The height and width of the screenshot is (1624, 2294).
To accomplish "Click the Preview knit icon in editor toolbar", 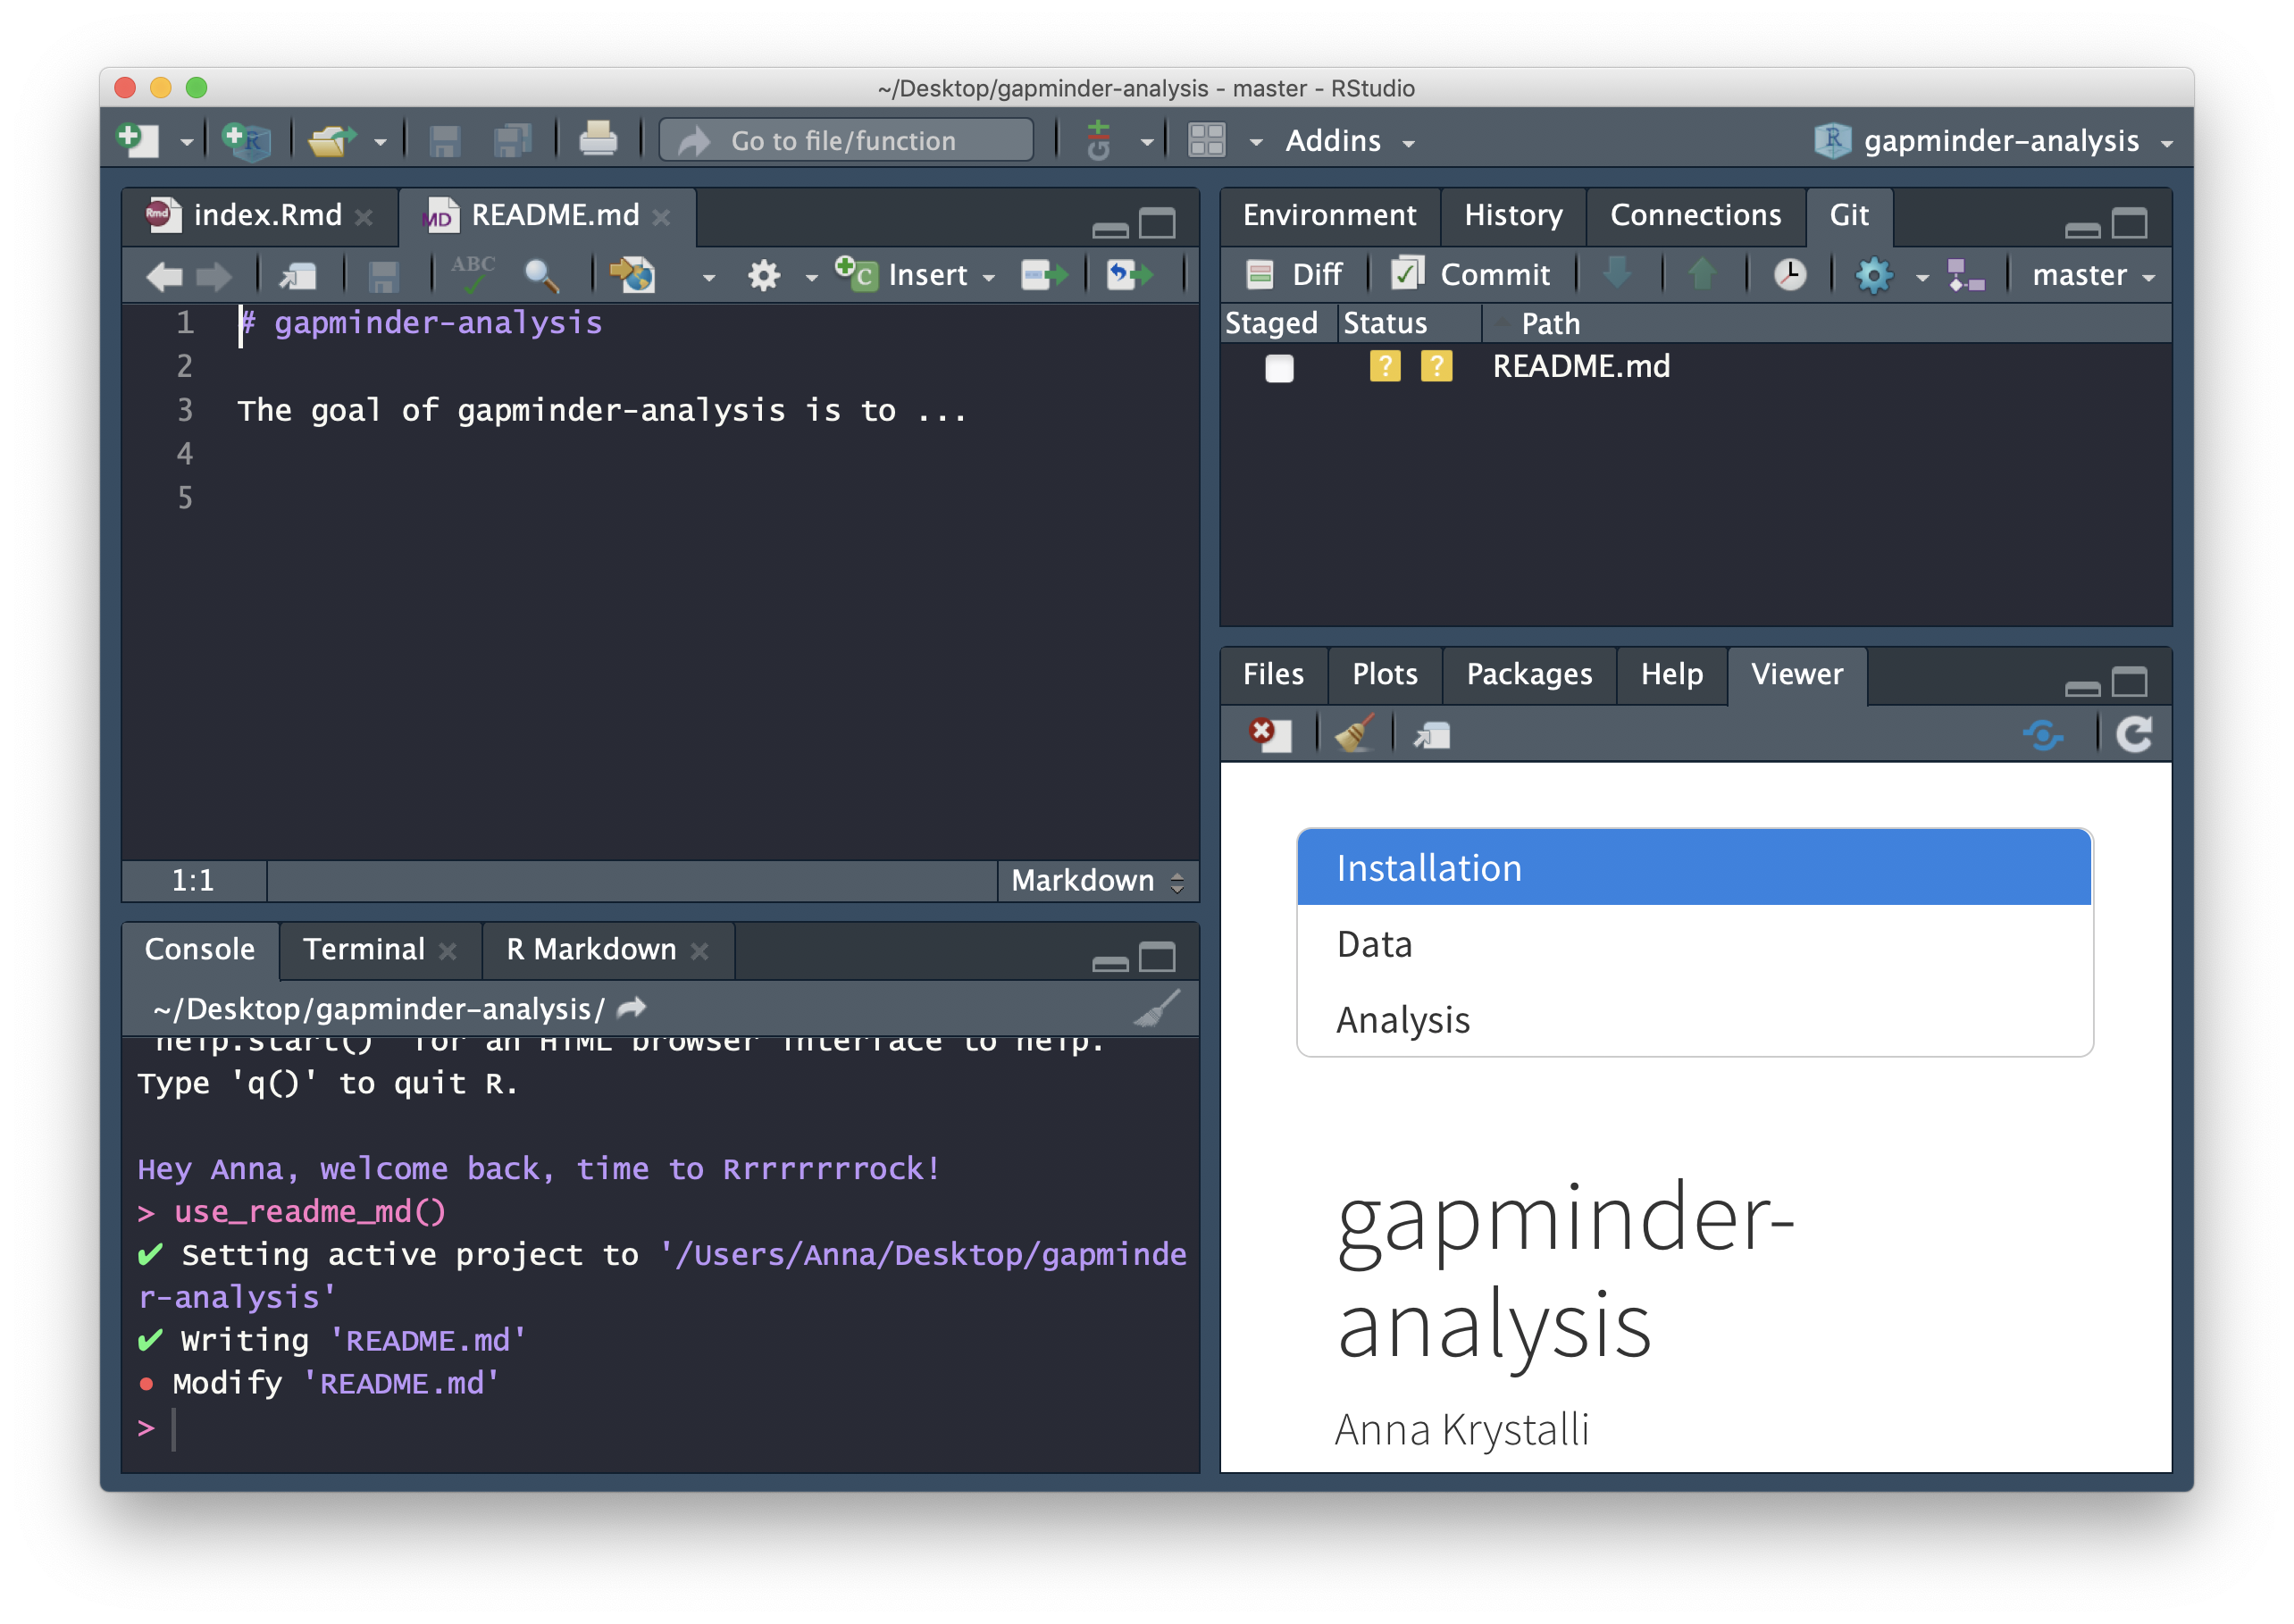I will 633,275.
